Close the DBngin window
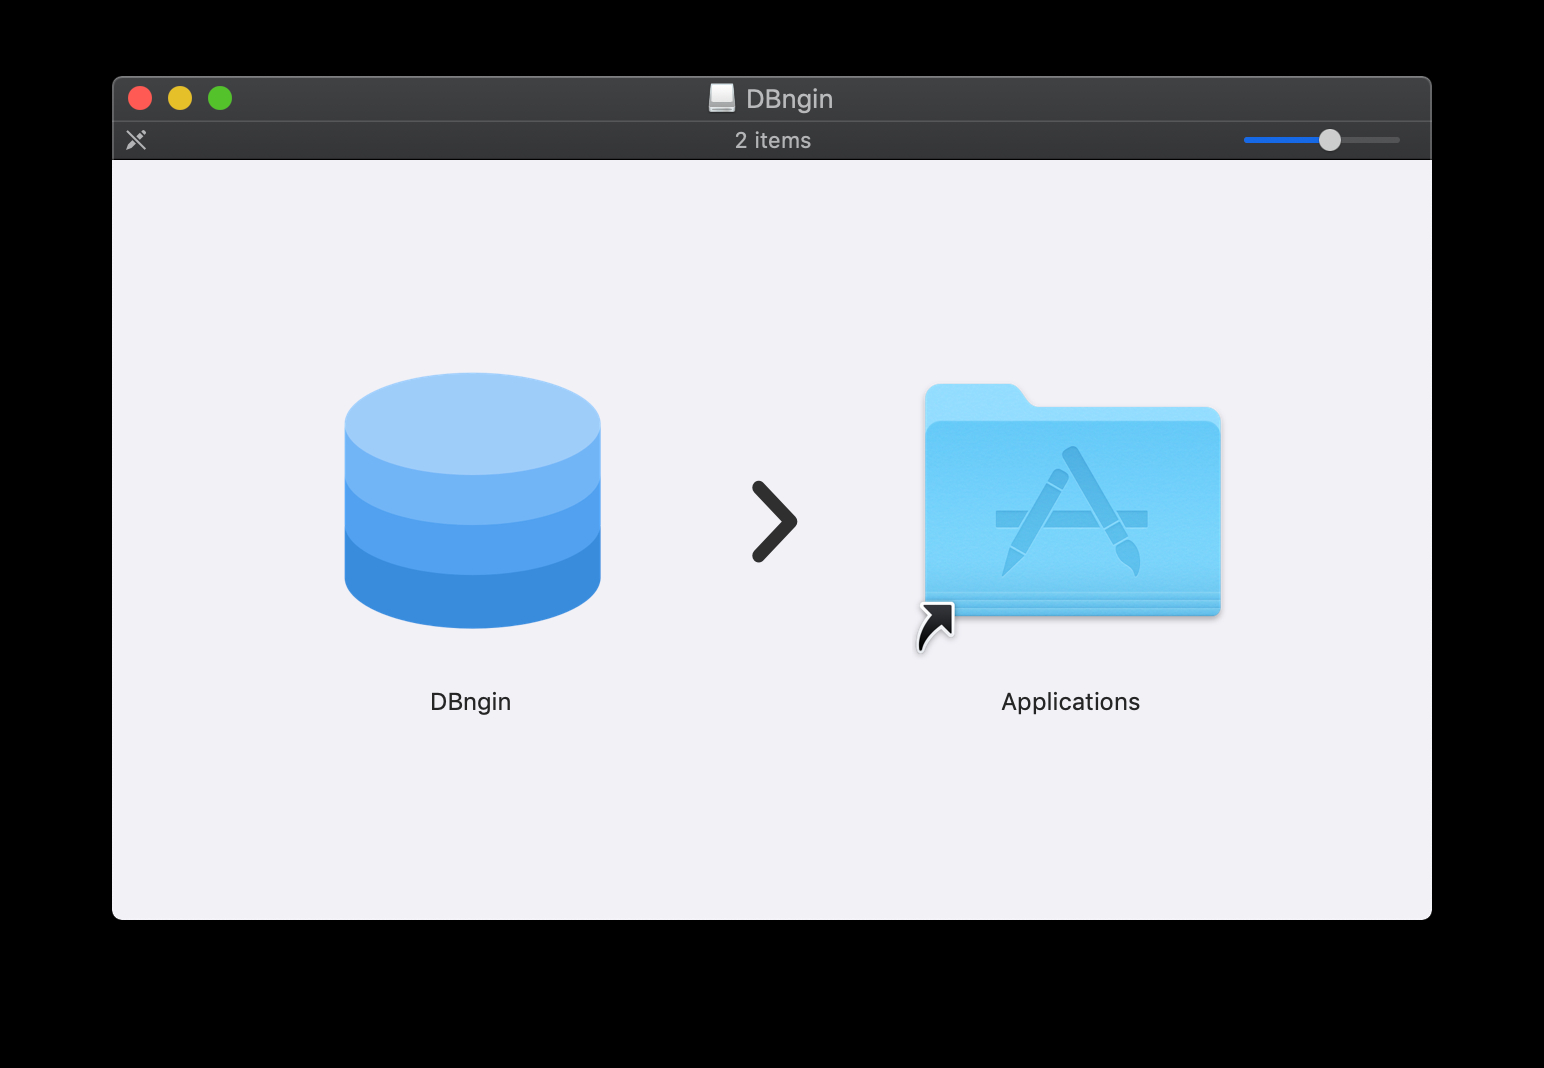 (140, 98)
